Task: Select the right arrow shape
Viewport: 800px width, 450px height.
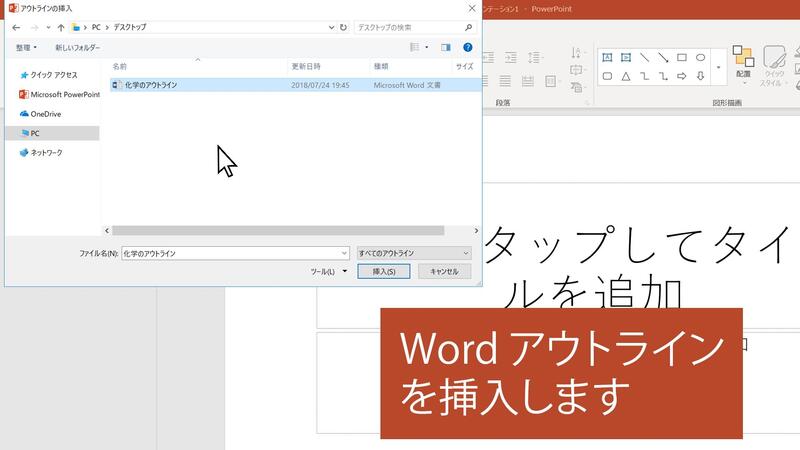Action: [x=682, y=76]
